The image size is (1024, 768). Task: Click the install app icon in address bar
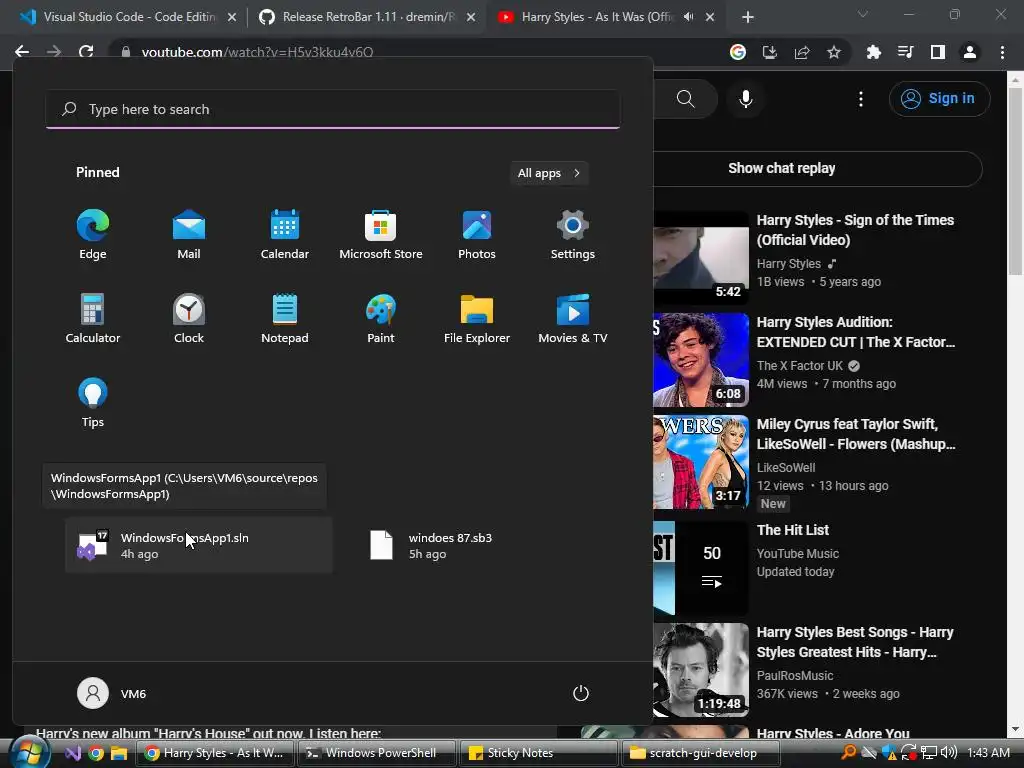tap(770, 52)
